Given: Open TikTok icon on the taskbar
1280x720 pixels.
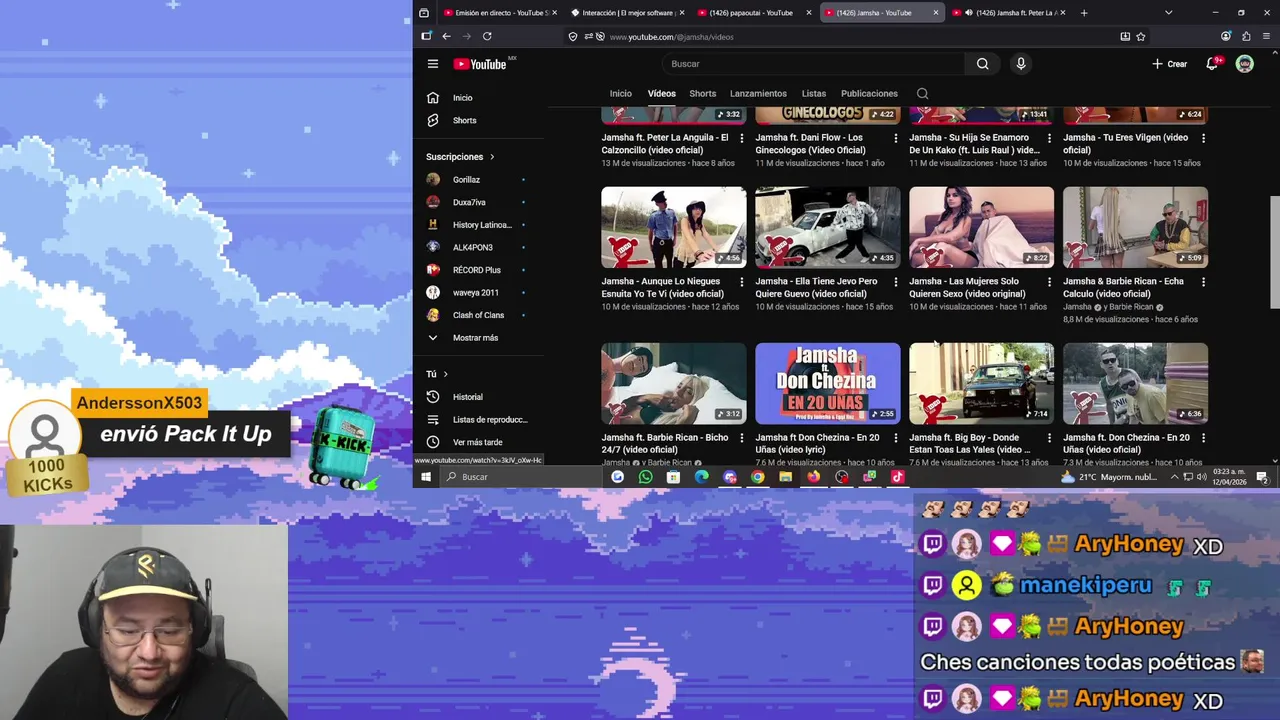Looking at the screenshot, I should [898, 477].
